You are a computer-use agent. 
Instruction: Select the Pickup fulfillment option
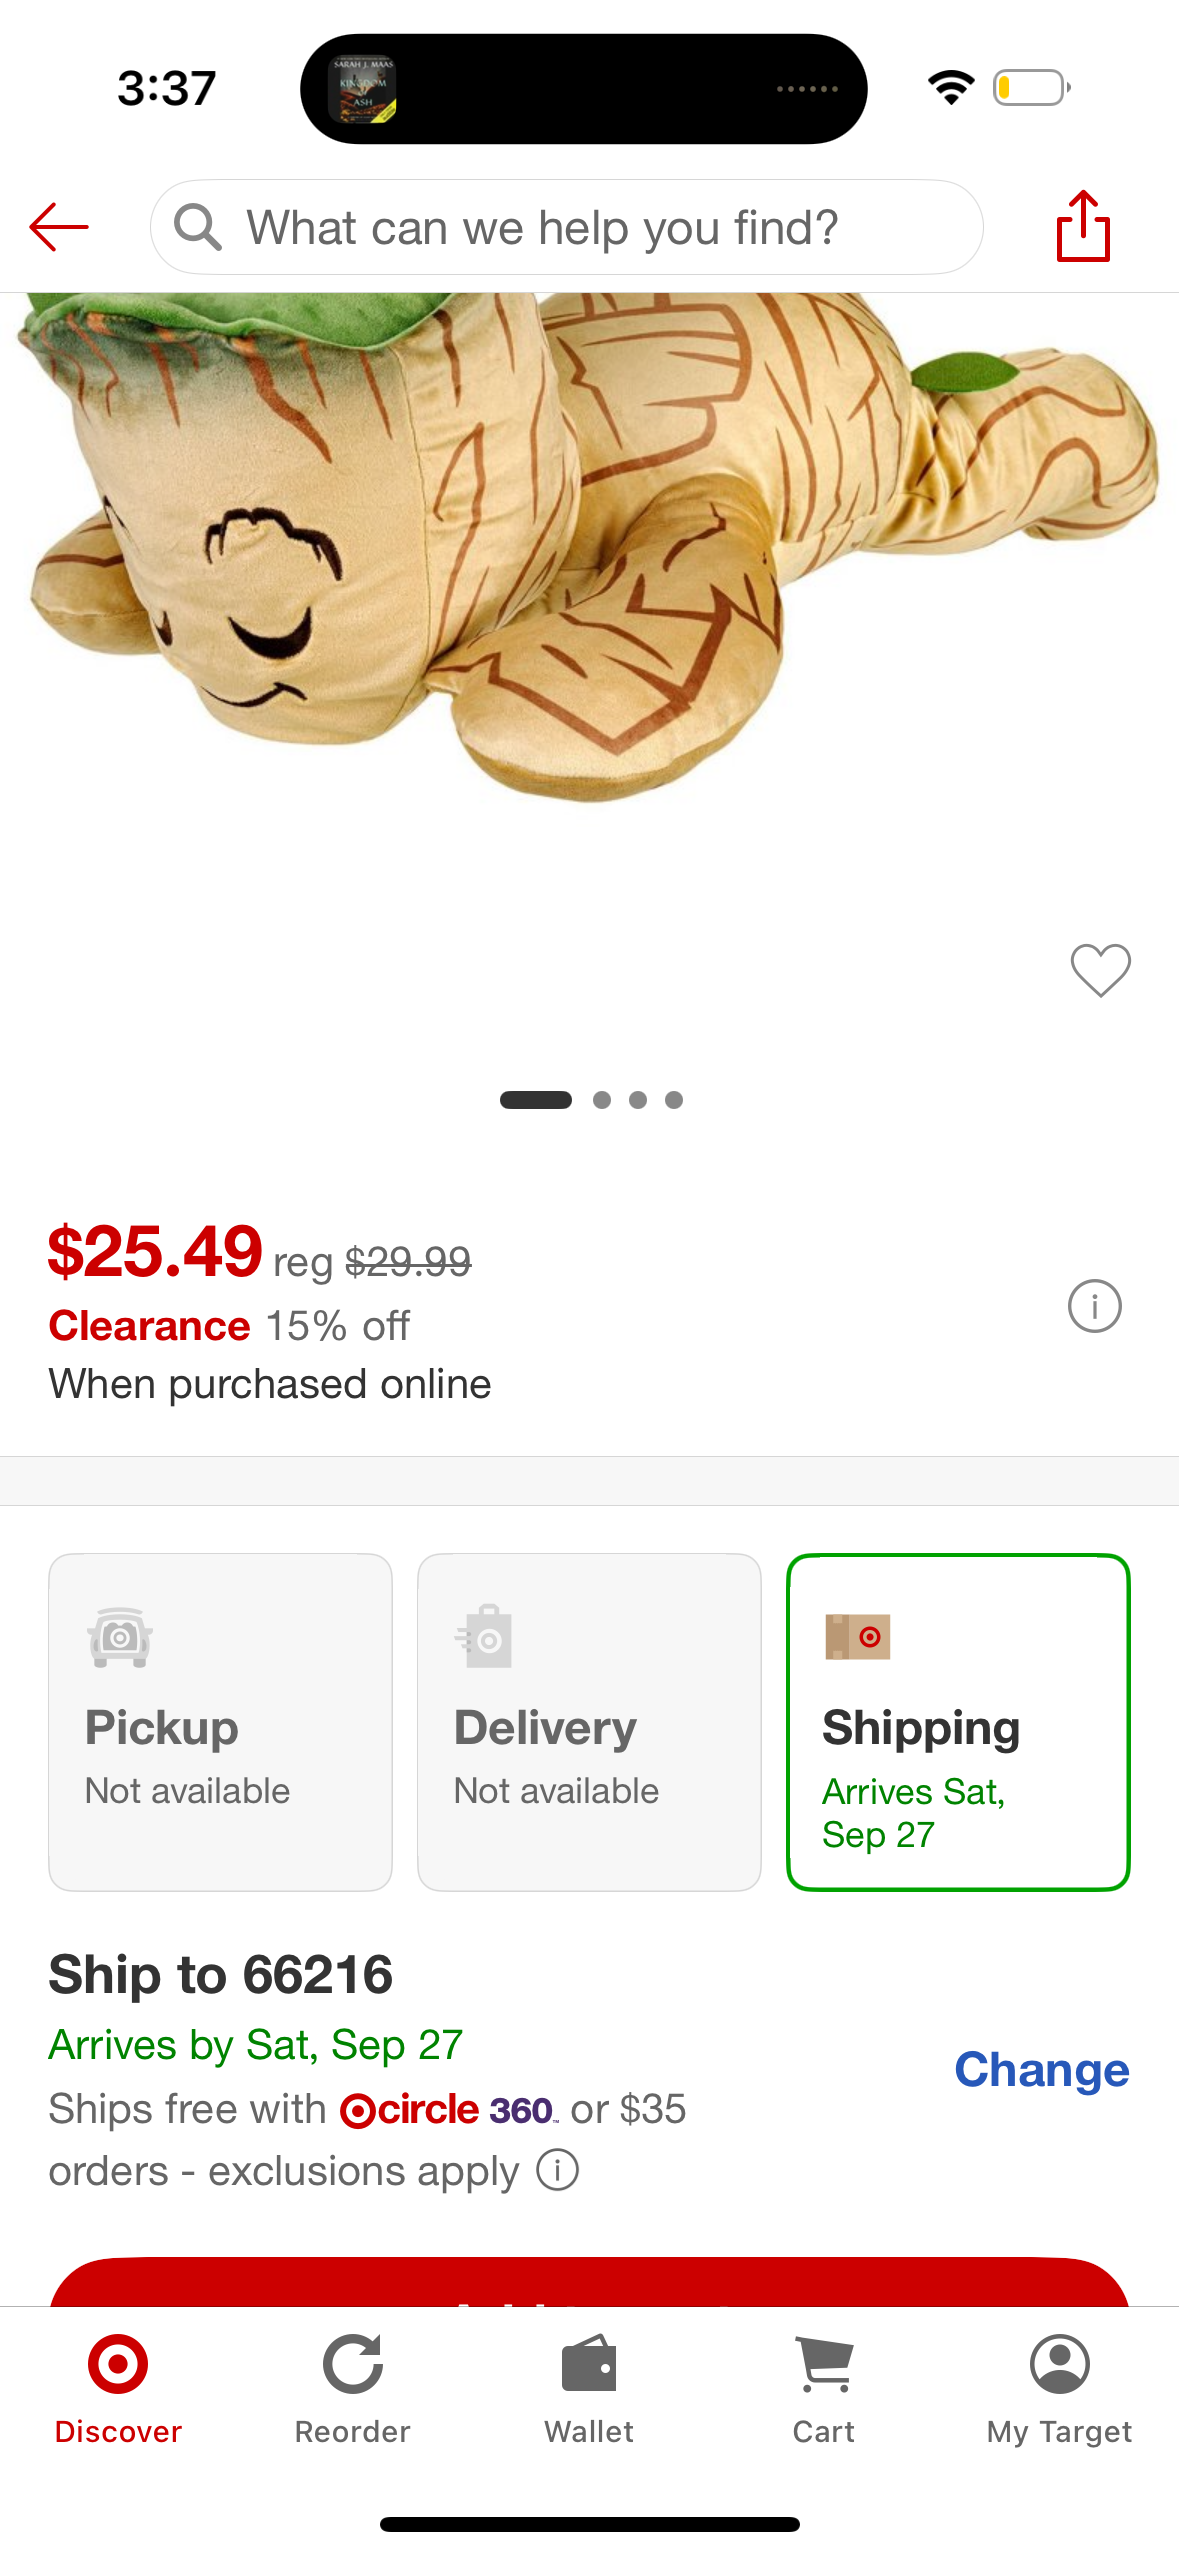tap(220, 1721)
